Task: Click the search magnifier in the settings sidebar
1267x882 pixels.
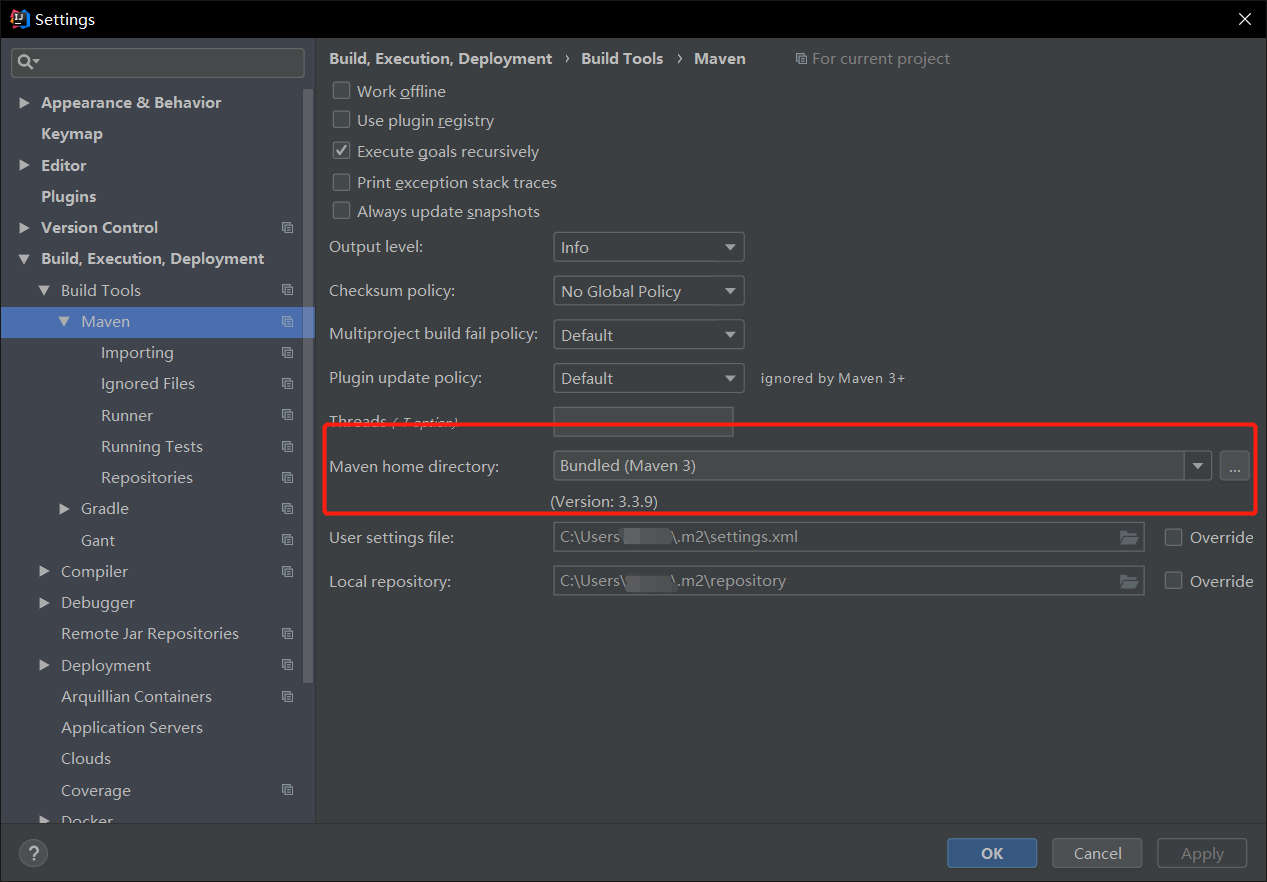Action: 27,62
